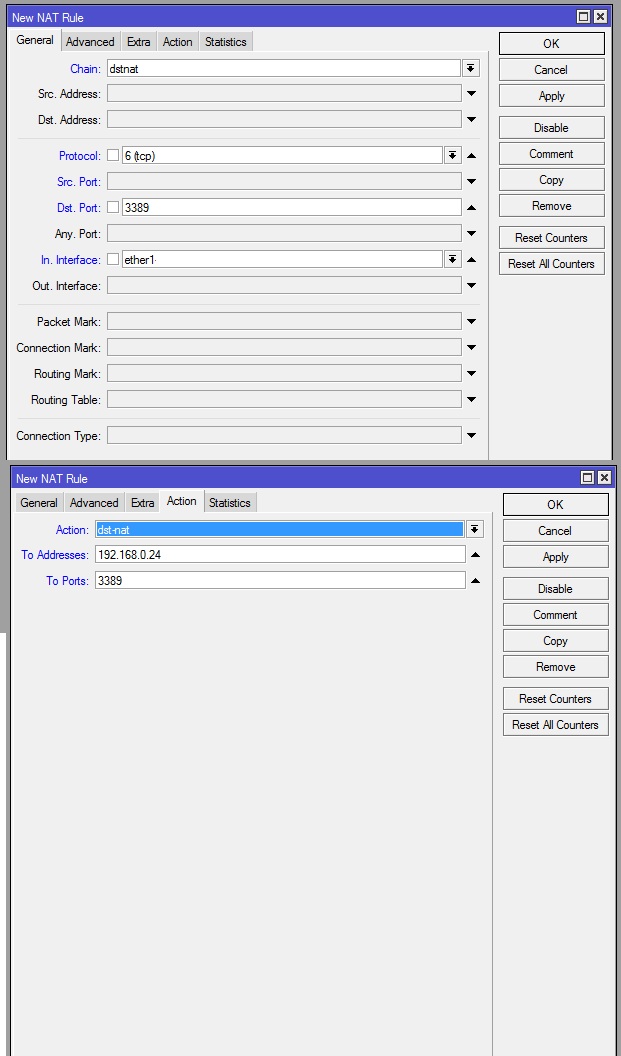Viewport: 621px width, 1056px height.
Task: Click the Action field showing dst-nat
Action: [x=280, y=529]
